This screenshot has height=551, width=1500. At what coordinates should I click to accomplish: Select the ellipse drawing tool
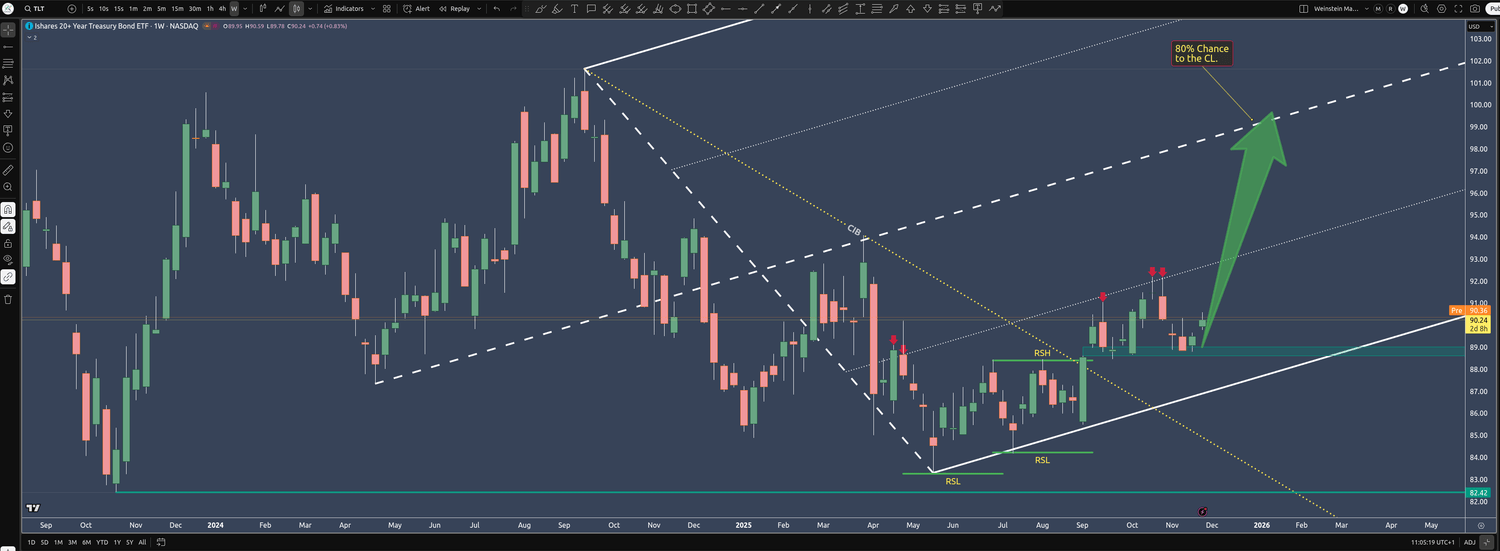pyautogui.click(x=675, y=8)
